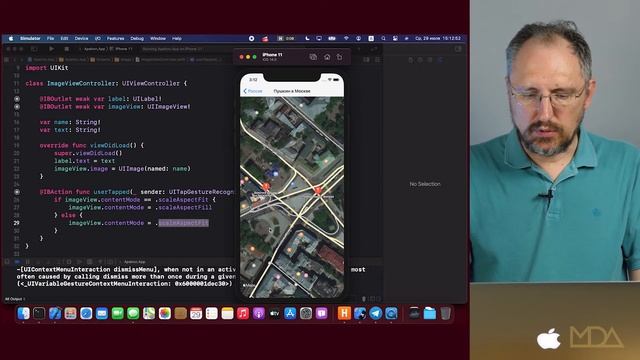Click the 'var text: String!' line
Screen dimensions: 640x360
(70, 130)
